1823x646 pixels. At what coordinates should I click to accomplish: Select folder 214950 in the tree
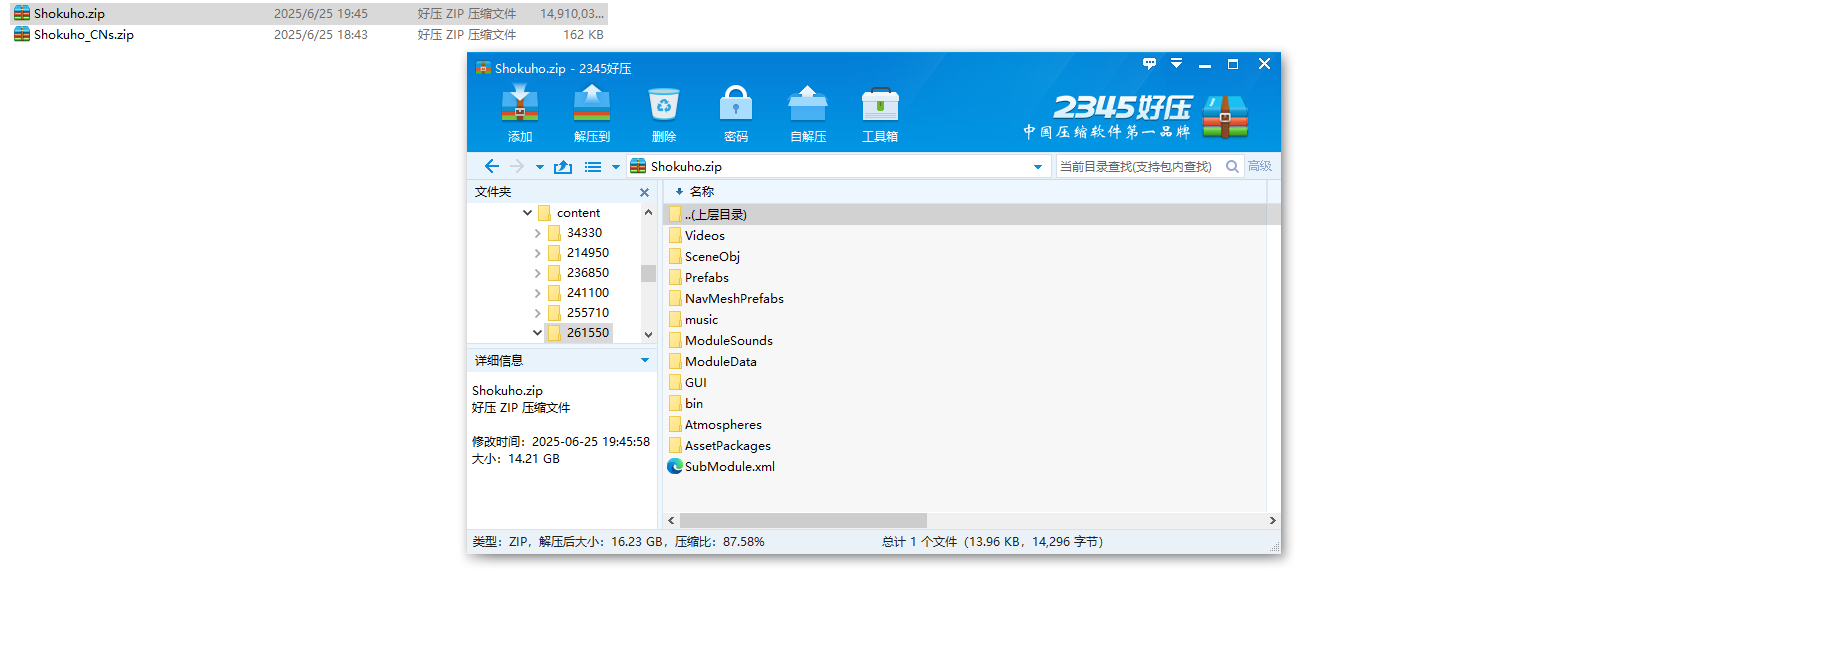pyautogui.click(x=578, y=253)
